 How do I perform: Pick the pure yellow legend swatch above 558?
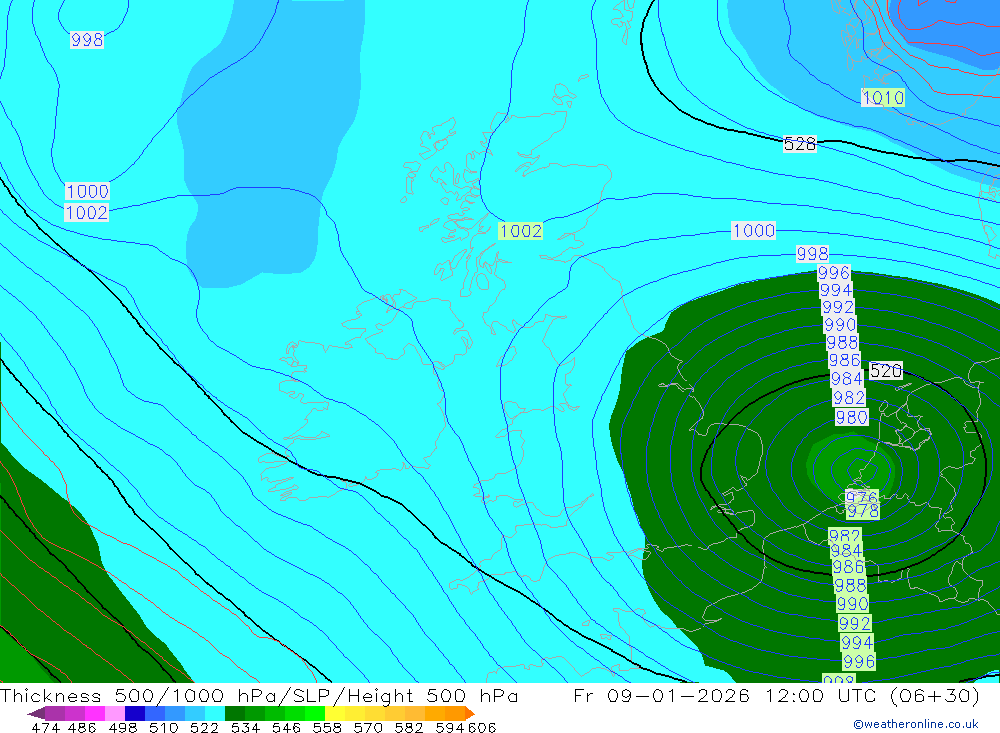[x=335, y=713]
